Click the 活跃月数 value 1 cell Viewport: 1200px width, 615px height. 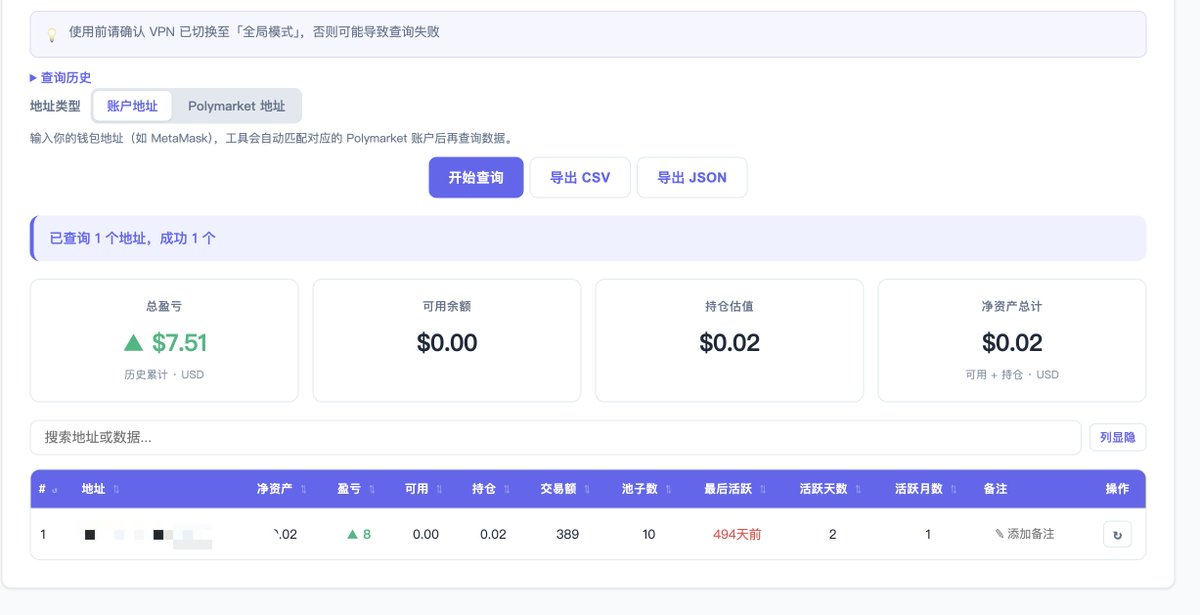pos(928,535)
